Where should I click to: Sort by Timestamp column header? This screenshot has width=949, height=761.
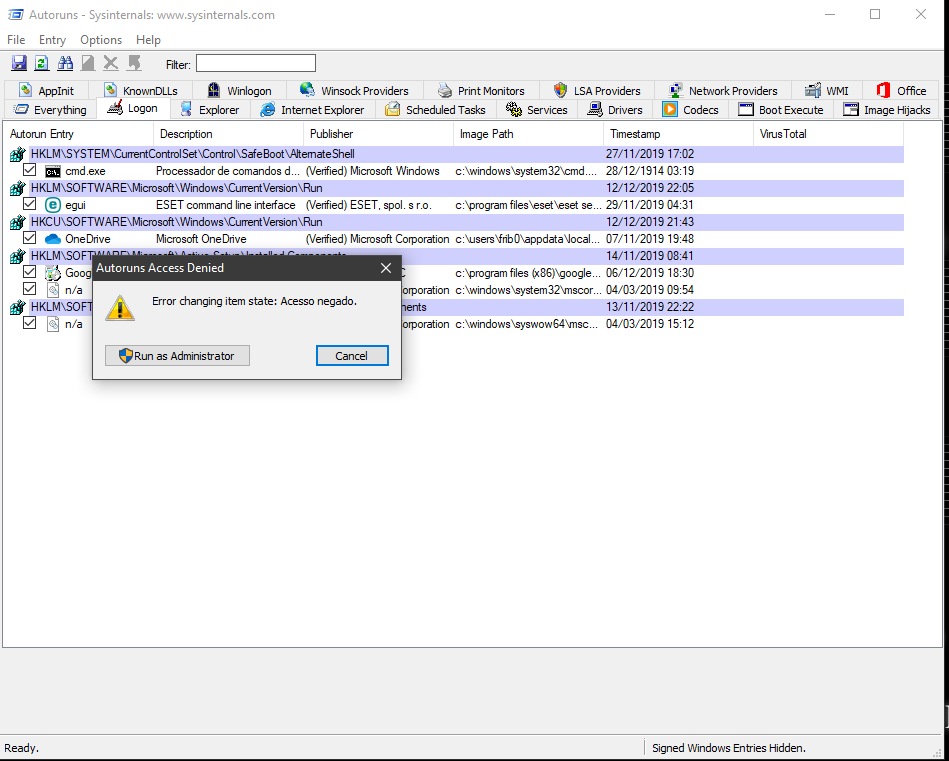[x=678, y=134]
